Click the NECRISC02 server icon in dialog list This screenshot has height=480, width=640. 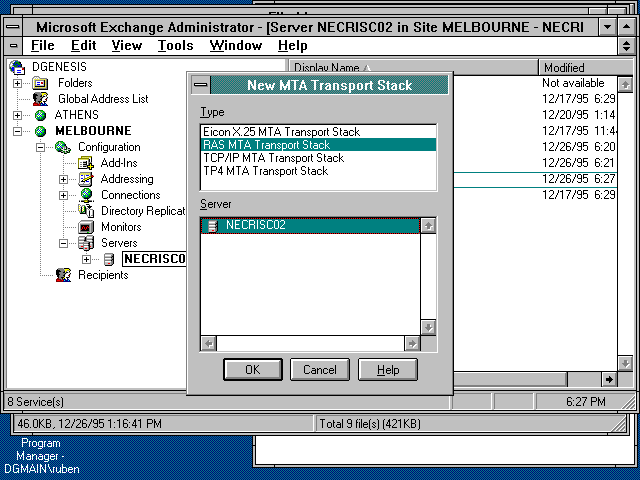[x=213, y=226]
